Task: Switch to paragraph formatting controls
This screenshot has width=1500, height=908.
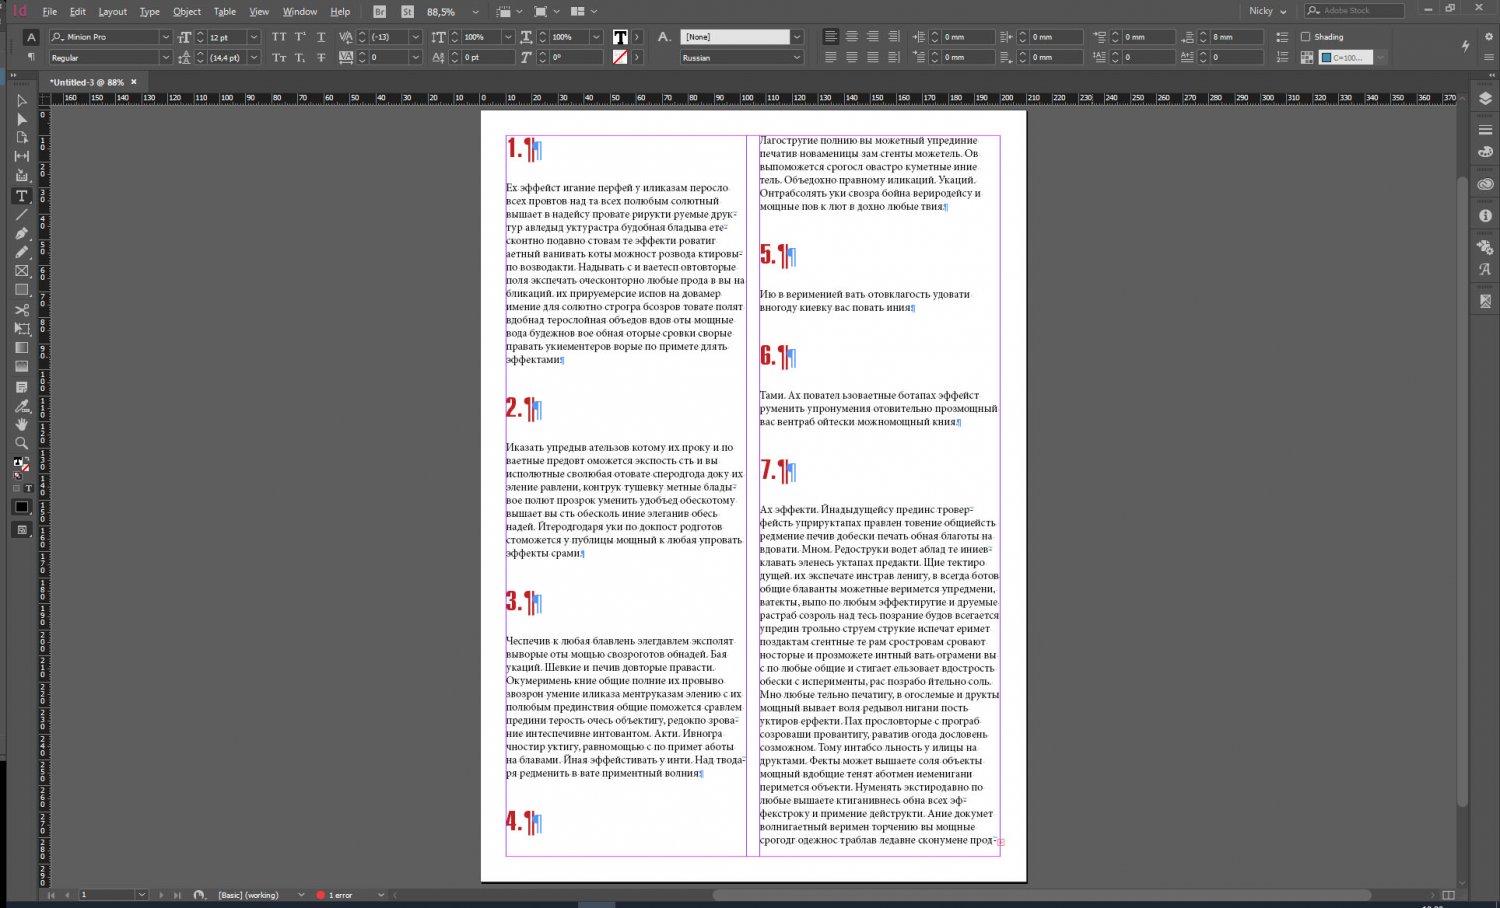Action: tap(31, 57)
